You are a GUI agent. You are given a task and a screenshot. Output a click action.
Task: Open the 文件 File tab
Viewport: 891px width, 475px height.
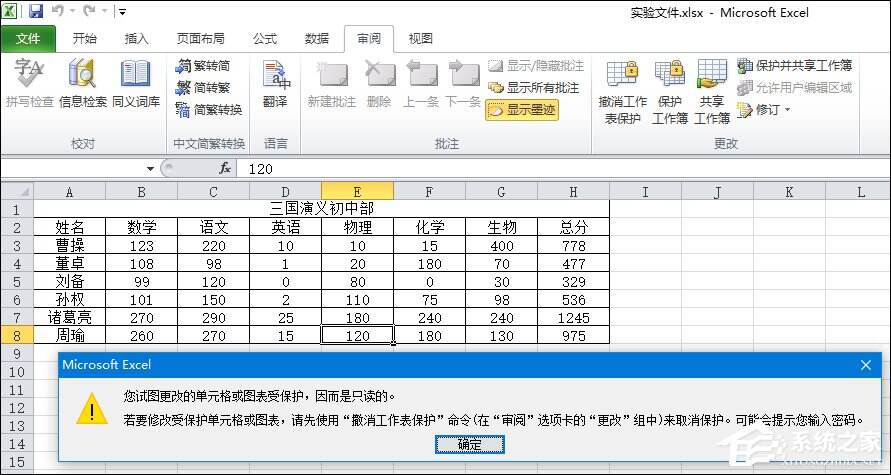point(28,39)
